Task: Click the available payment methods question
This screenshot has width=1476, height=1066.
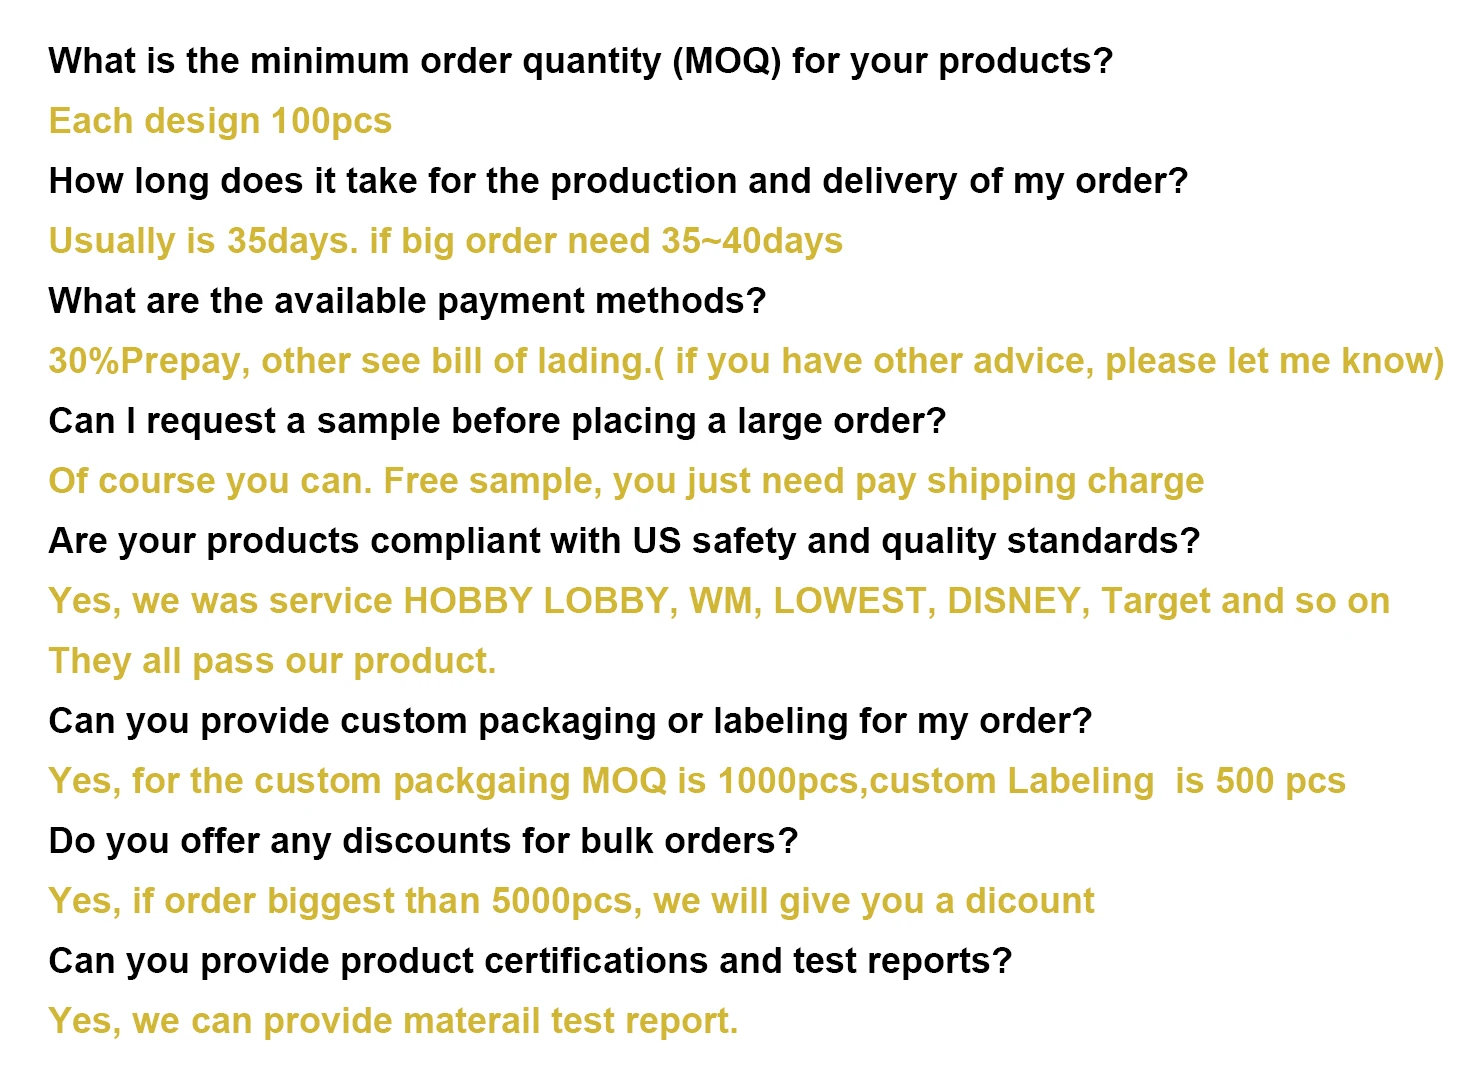Action: coord(407,301)
